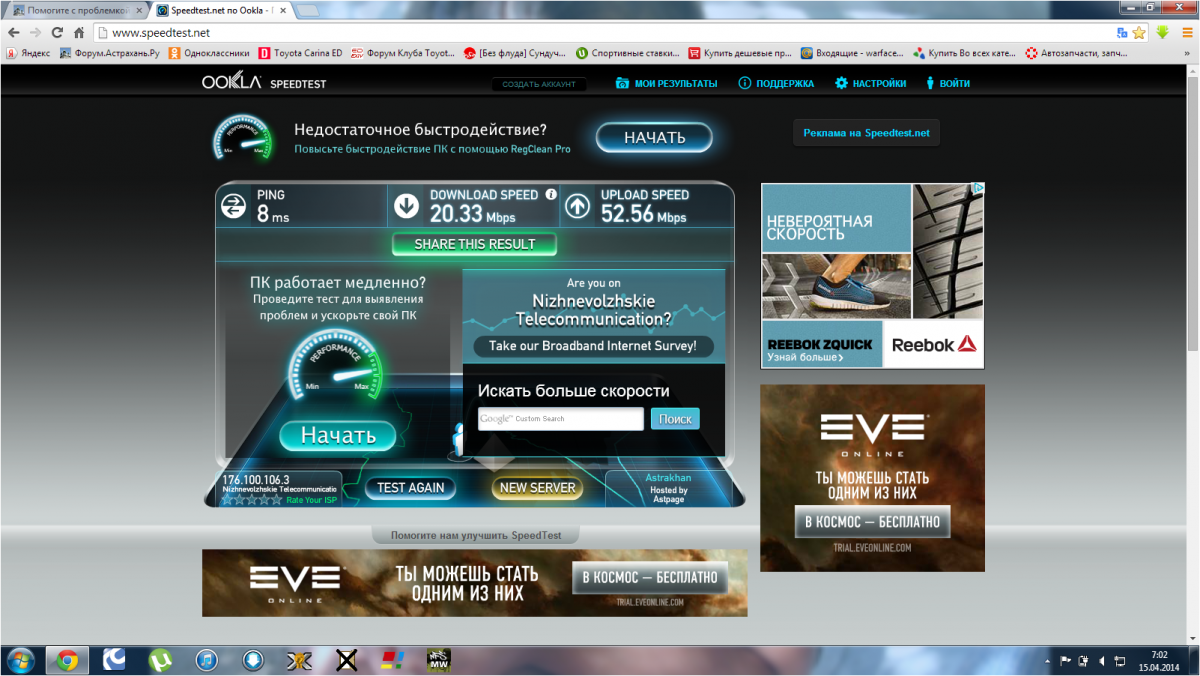The width and height of the screenshot is (1200, 676).
Task: Click the info icon next to Download Speed
Action: point(551,195)
